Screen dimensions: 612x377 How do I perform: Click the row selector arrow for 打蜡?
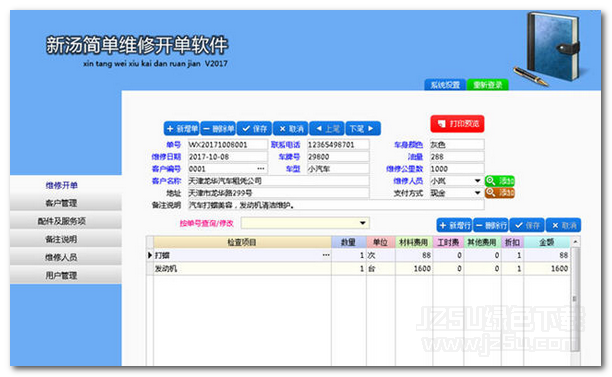click(x=150, y=255)
